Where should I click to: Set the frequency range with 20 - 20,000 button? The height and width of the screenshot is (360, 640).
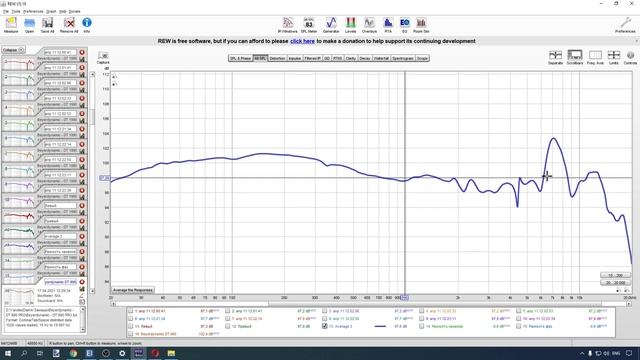(x=616, y=282)
